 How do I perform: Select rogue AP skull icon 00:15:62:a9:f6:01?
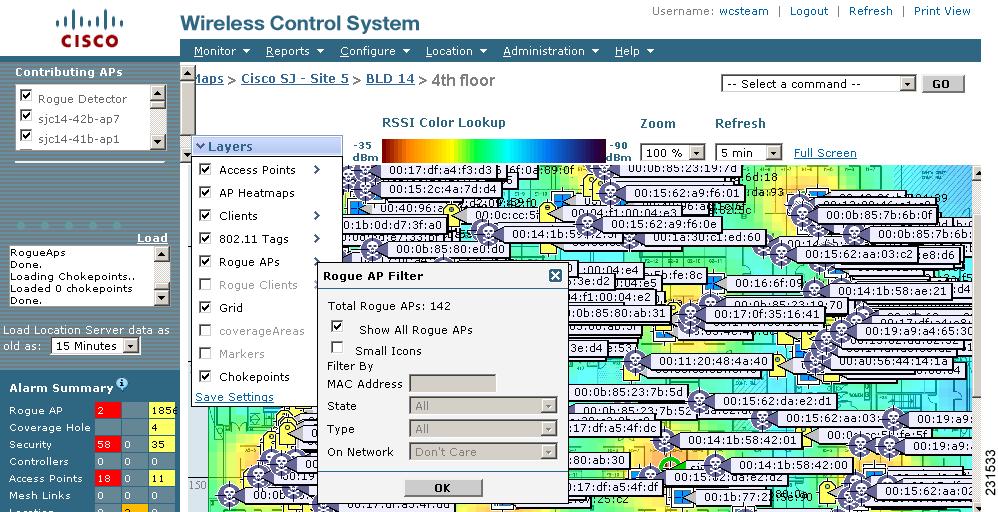609,192
